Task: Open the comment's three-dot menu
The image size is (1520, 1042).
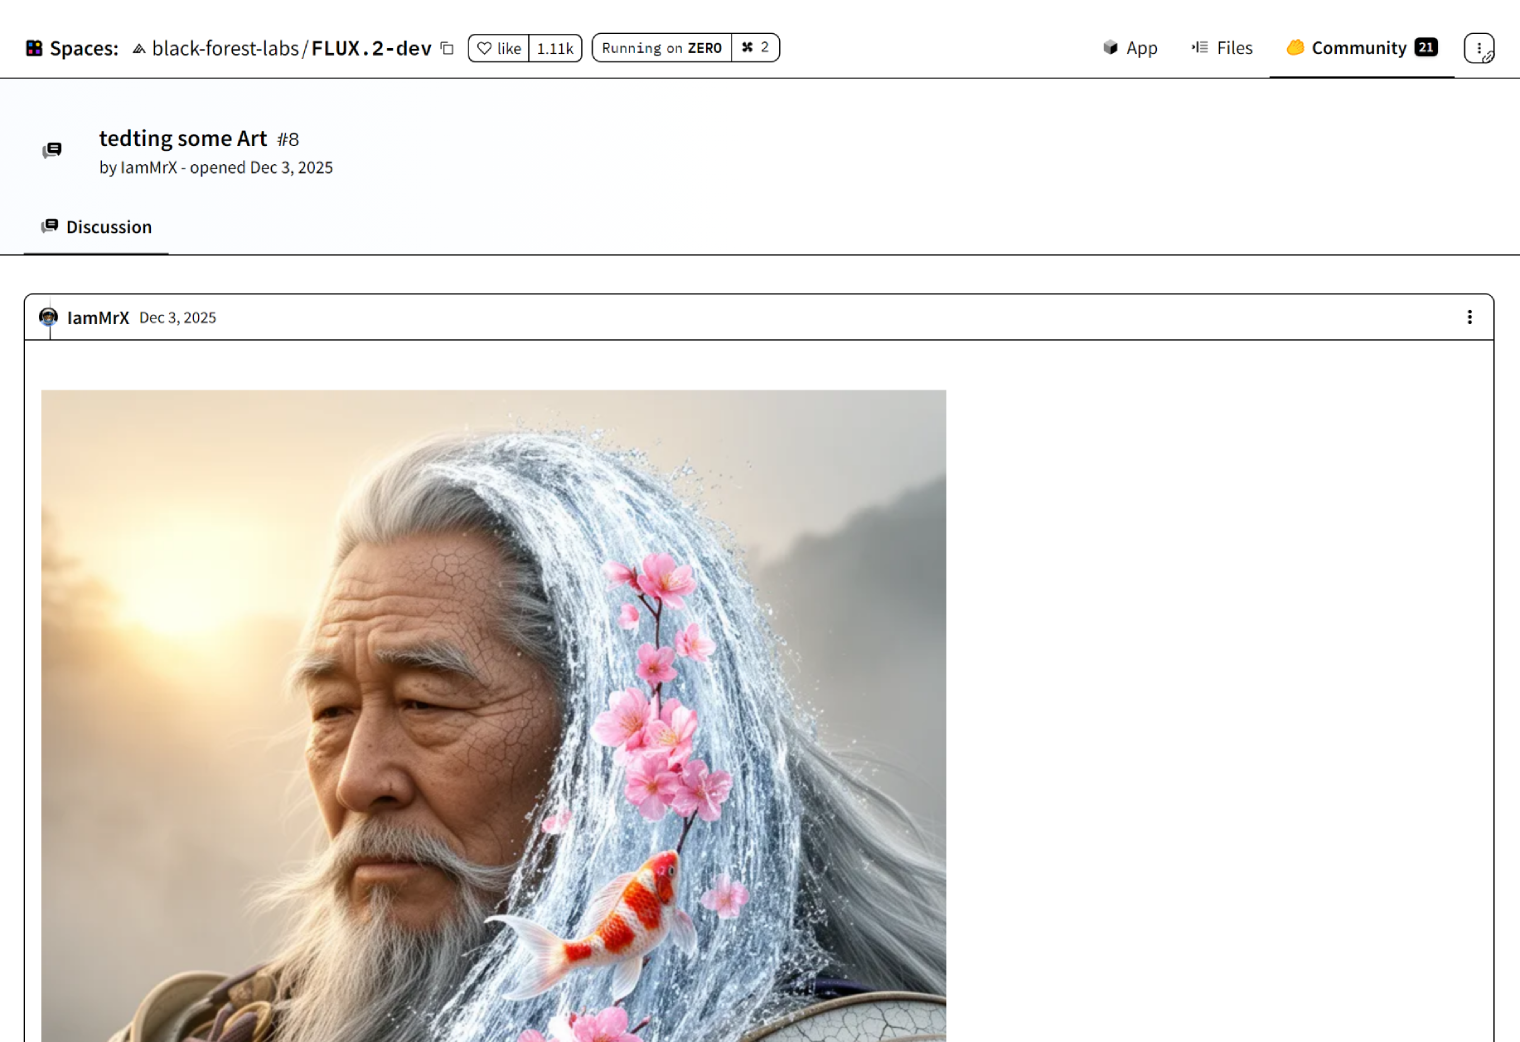Action: tap(1469, 317)
